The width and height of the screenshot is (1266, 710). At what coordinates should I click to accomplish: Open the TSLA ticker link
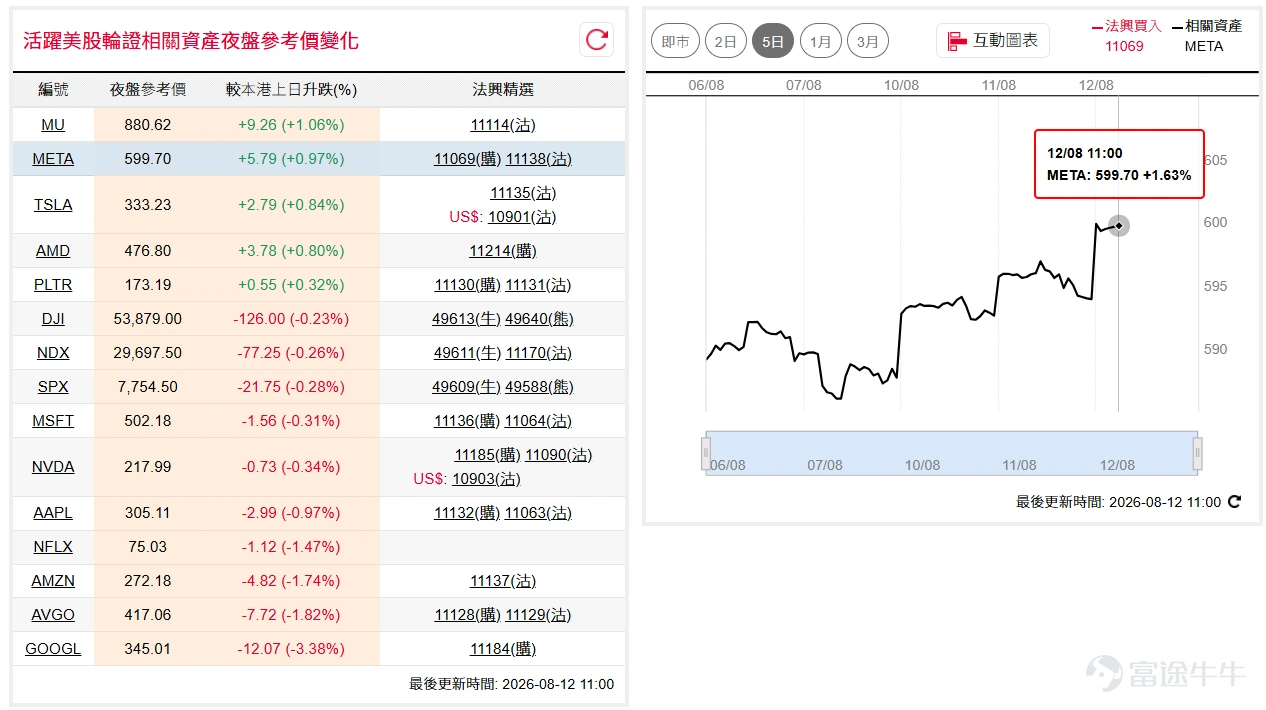point(53,205)
